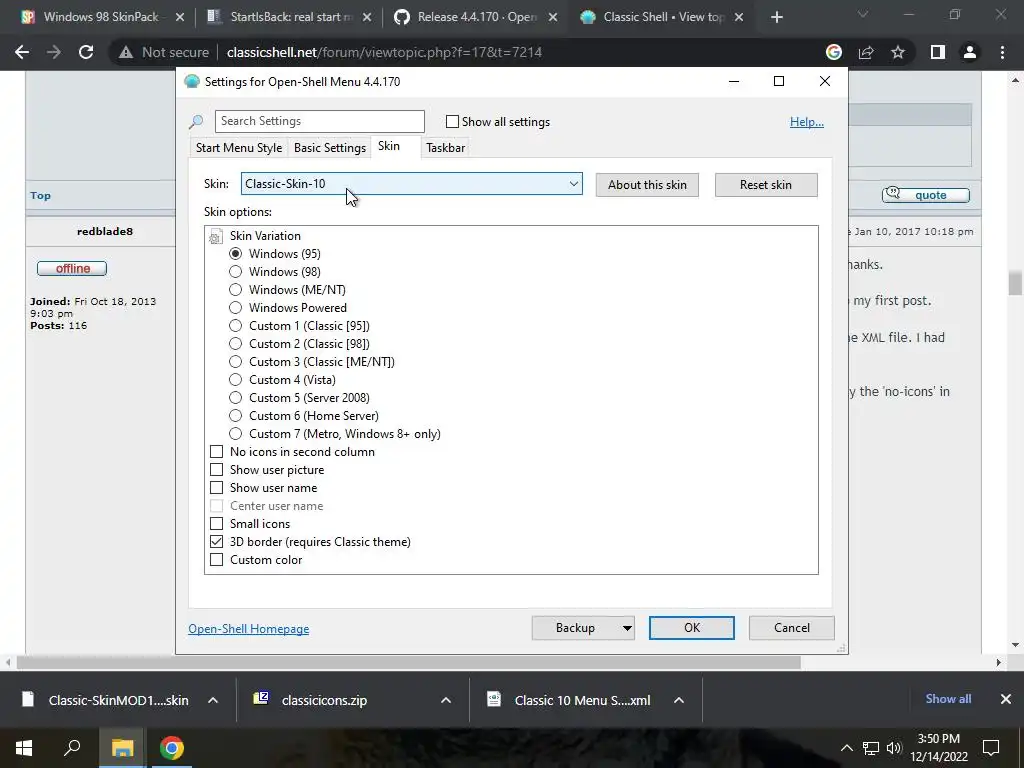Viewport: 1024px width, 768px height.
Task: Click the Chrome profile avatar icon
Action: (x=970, y=52)
